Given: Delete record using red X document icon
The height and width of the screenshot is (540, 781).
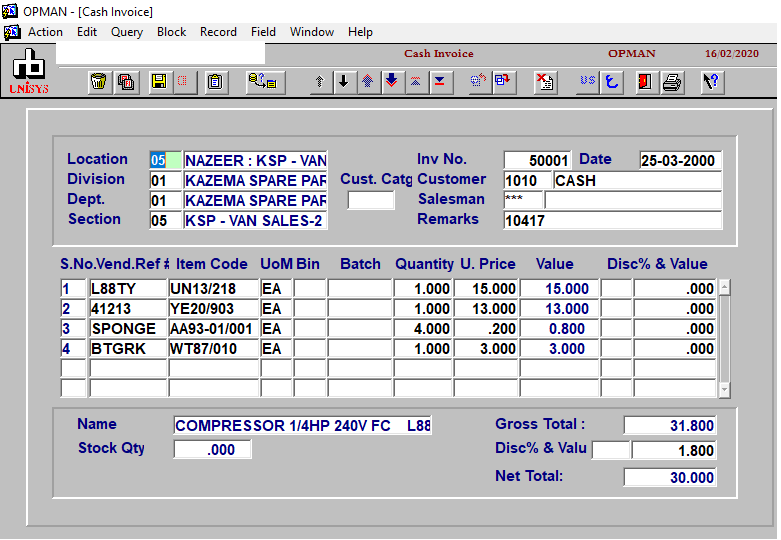Looking at the screenshot, I should click(544, 82).
